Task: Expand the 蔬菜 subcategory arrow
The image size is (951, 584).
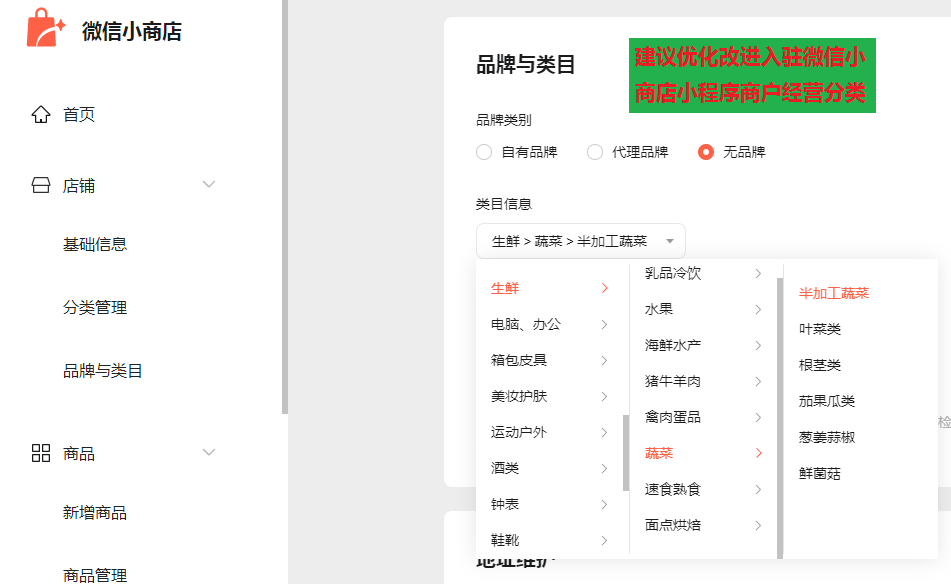Action: [759, 453]
